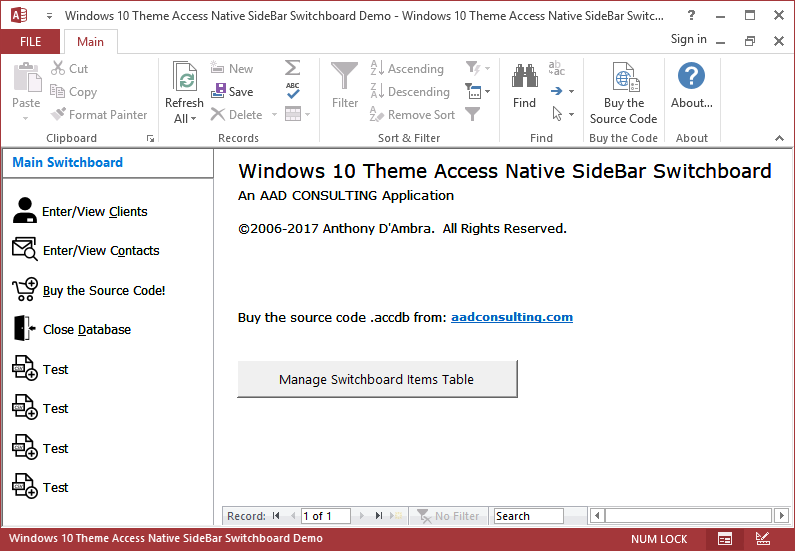Expand the Refresh All dropdown arrow
The width and height of the screenshot is (795, 551).
click(194, 119)
